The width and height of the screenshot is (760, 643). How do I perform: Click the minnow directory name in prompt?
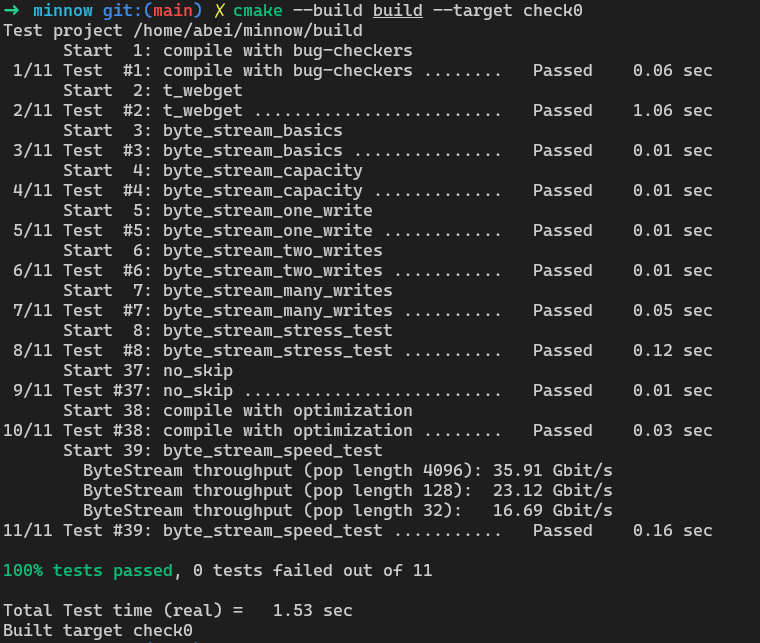coord(63,10)
